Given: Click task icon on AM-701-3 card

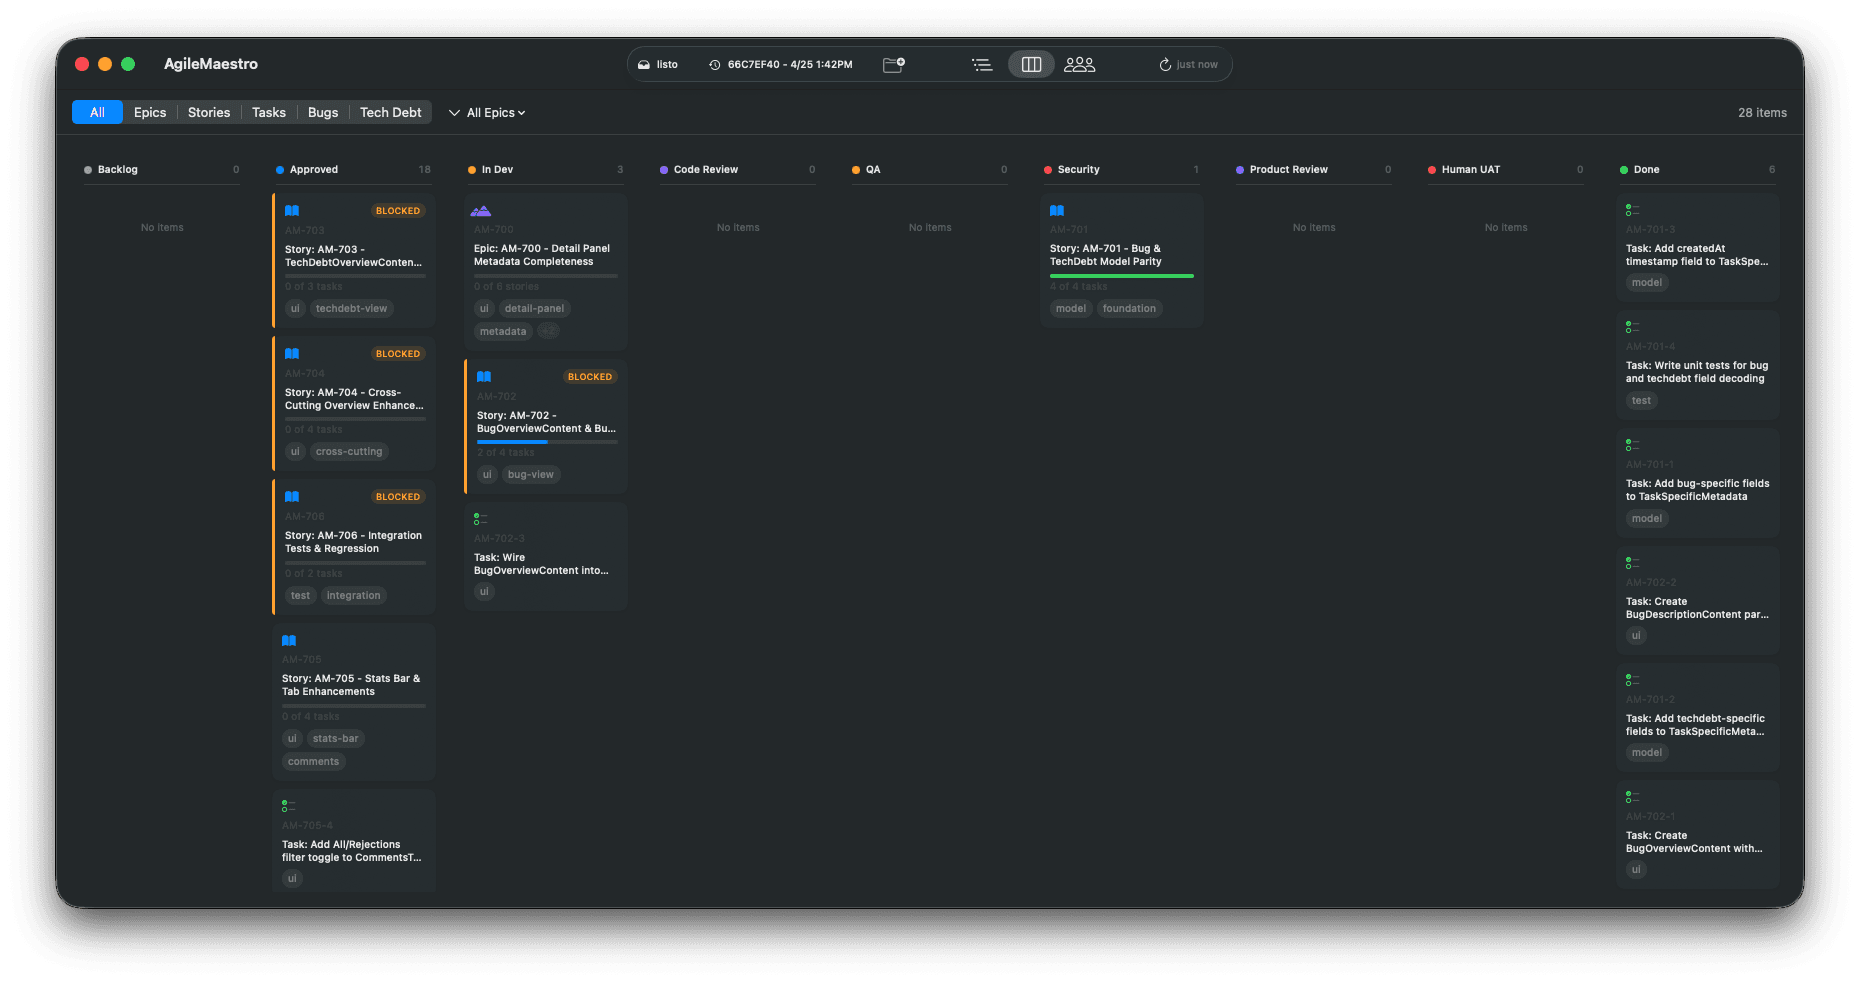Looking at the screenshot, I should coord(1632,210).
